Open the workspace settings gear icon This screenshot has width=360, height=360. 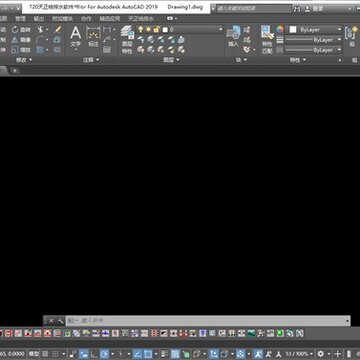click(x=320, y=354)
